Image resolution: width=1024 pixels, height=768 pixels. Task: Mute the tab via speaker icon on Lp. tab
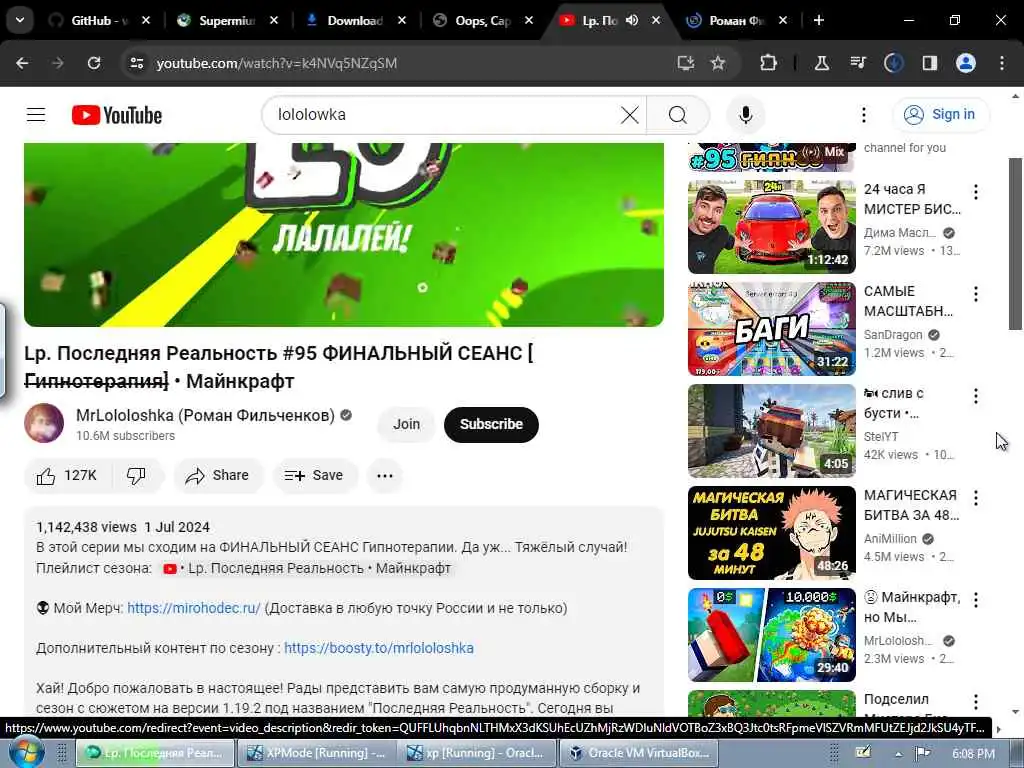tap(632, 20)
